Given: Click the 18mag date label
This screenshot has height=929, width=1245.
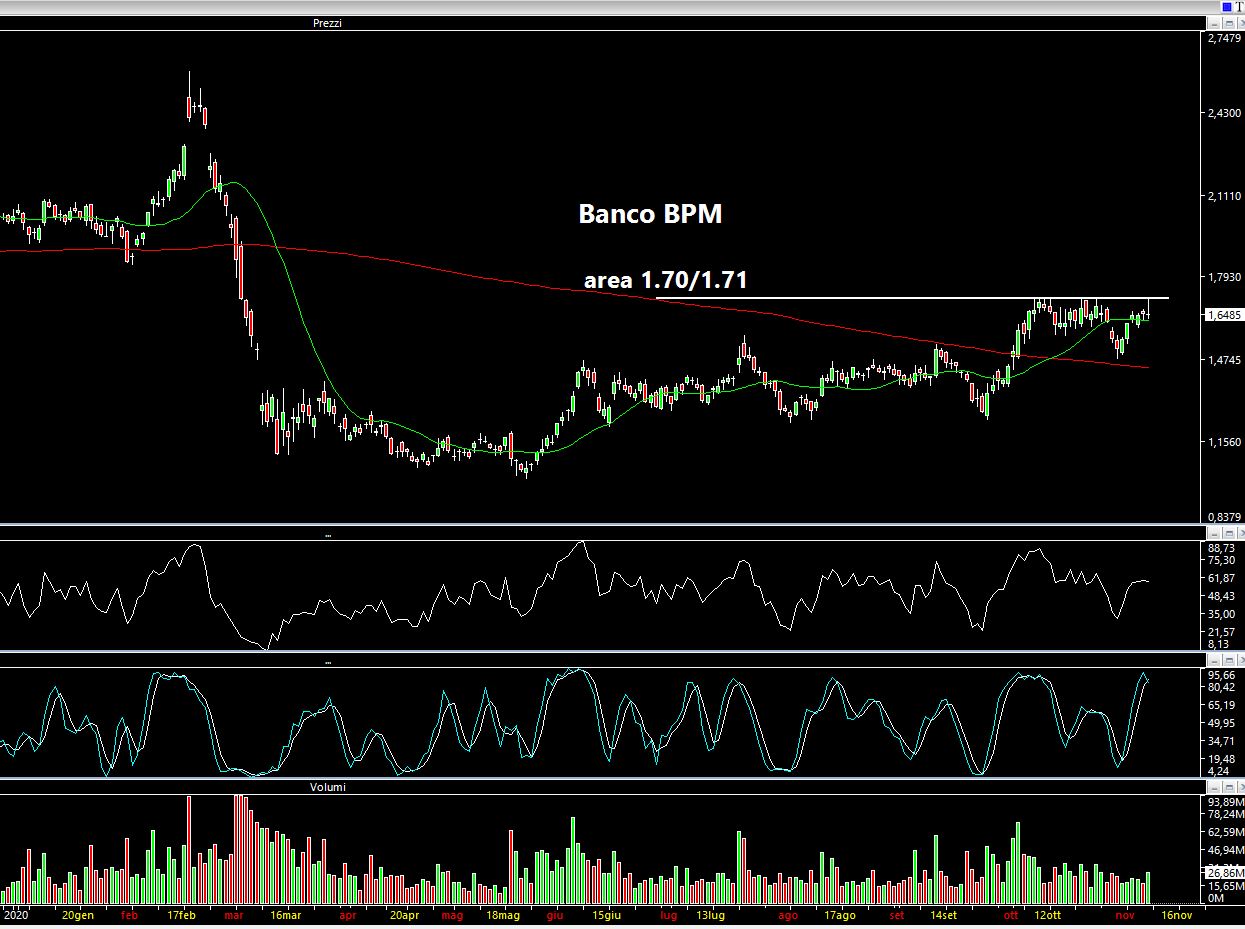Looking at the screenshot, I should click(x=502, y=915).
